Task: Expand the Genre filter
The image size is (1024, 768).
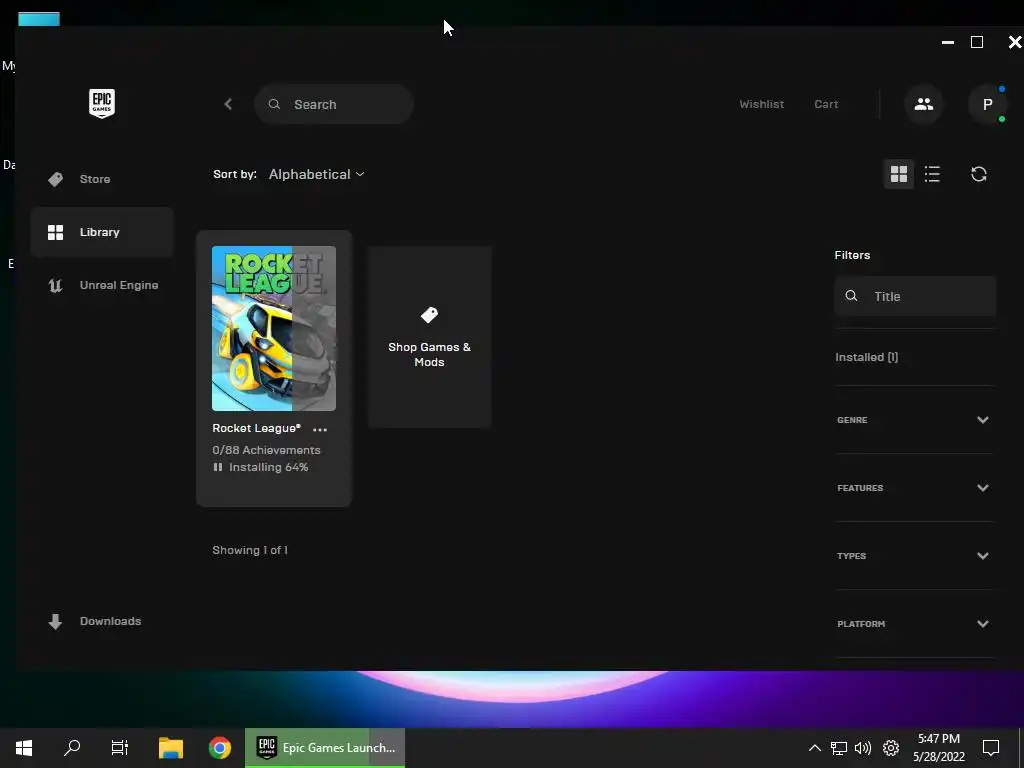Action: (914, 420)
